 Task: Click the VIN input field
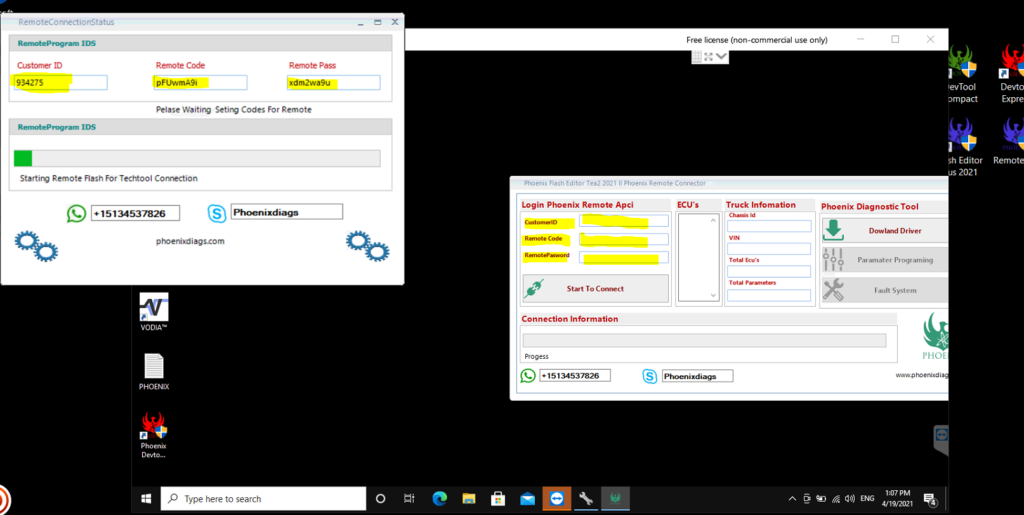tap(769, 249)
